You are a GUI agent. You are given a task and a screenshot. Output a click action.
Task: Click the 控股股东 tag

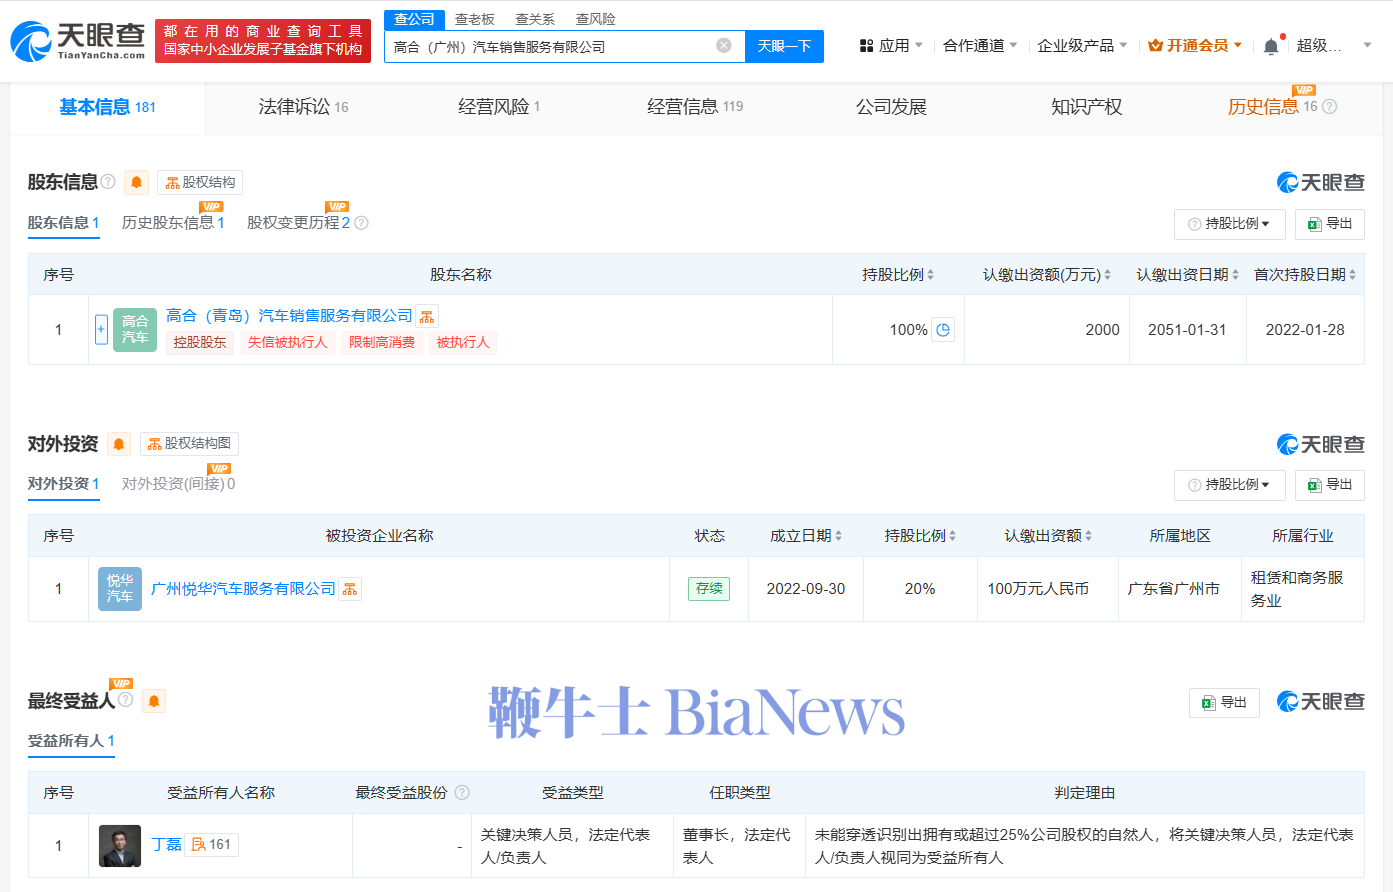pos(200,342)
